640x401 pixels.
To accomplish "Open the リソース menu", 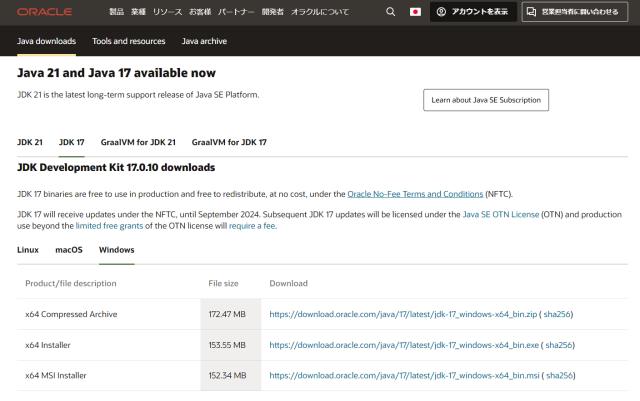I will (167, 12).
